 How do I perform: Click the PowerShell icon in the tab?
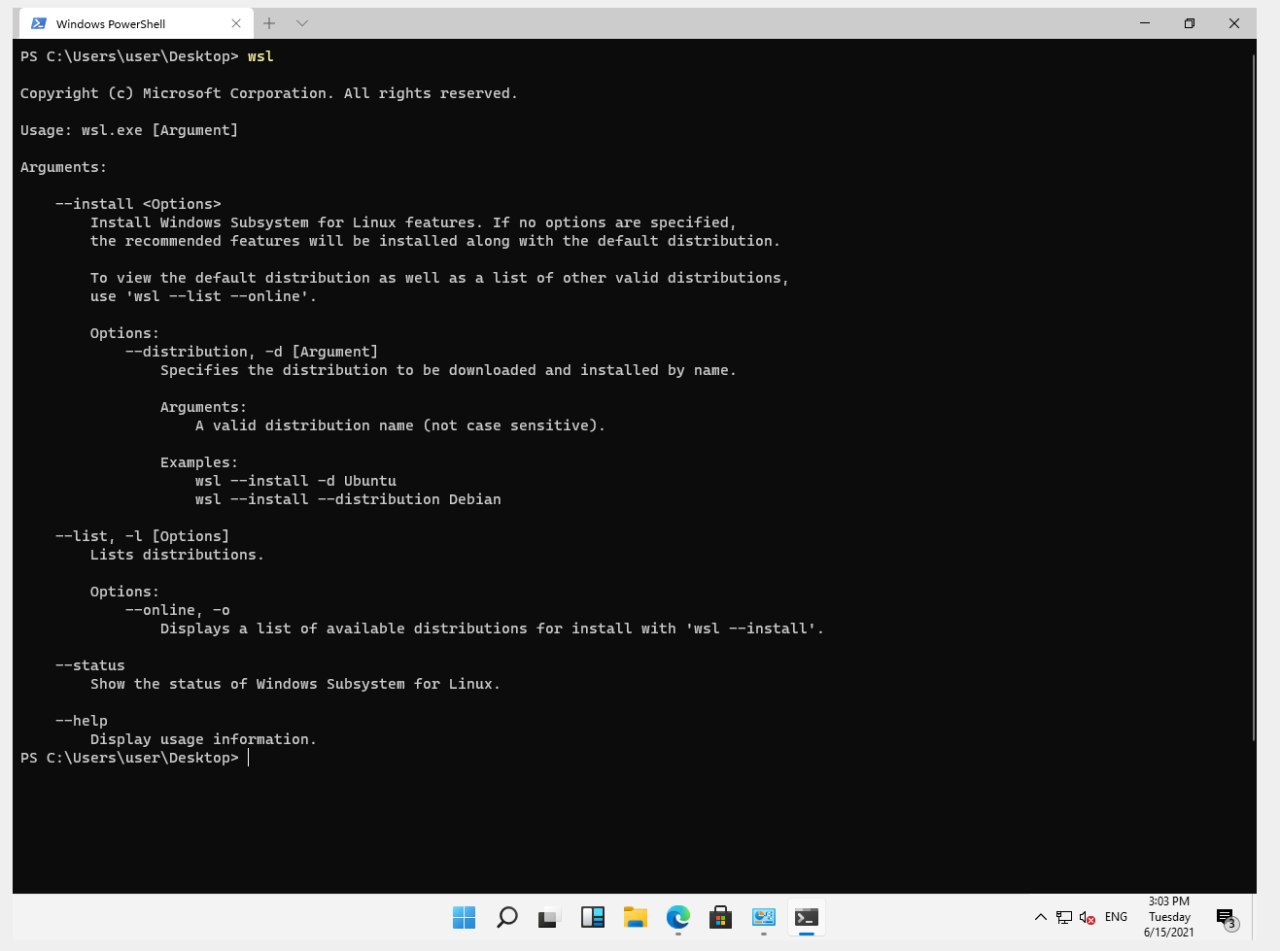[x=38, y=23]
